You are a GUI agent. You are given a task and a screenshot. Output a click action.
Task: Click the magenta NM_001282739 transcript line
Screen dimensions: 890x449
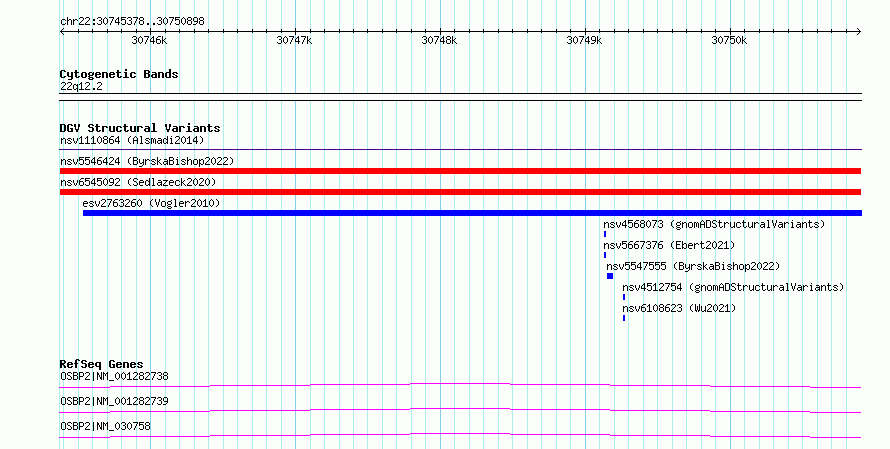tap(460, 411)
